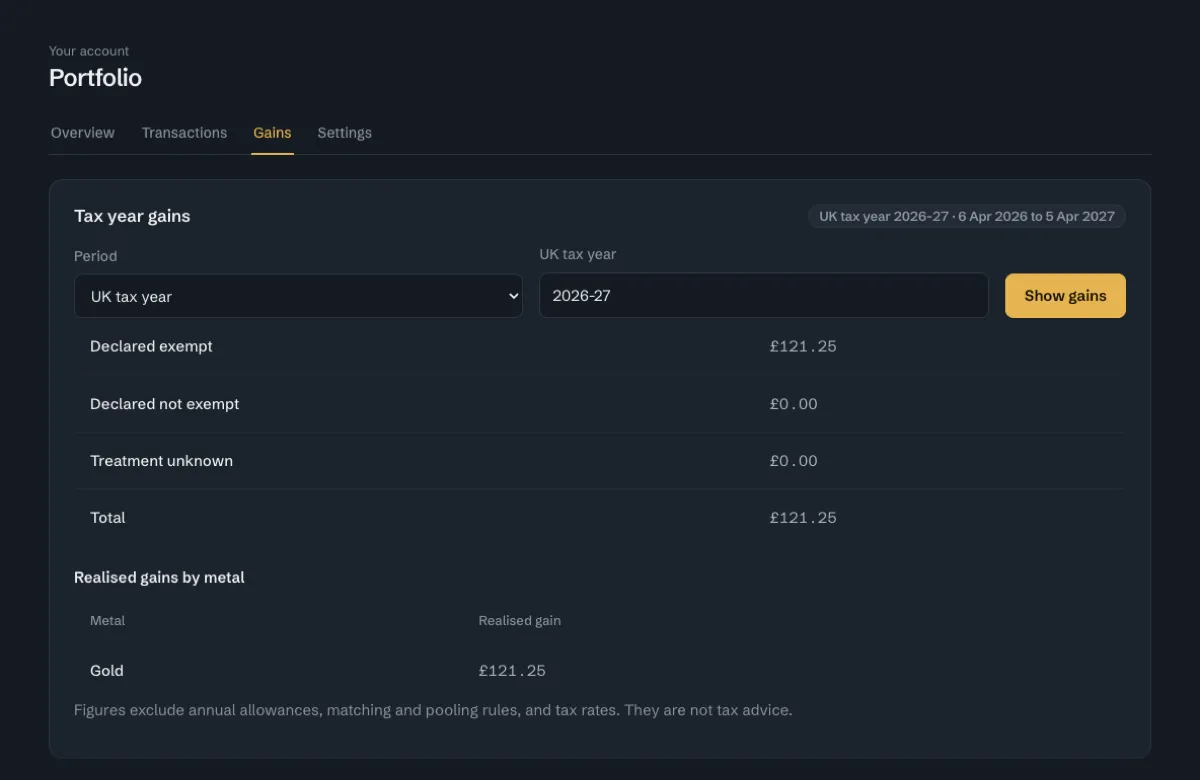The width and height of the screenshot is (1200, 780).
Task: Click the tax advice disclaimer note
Action: (x=433, y=710)
